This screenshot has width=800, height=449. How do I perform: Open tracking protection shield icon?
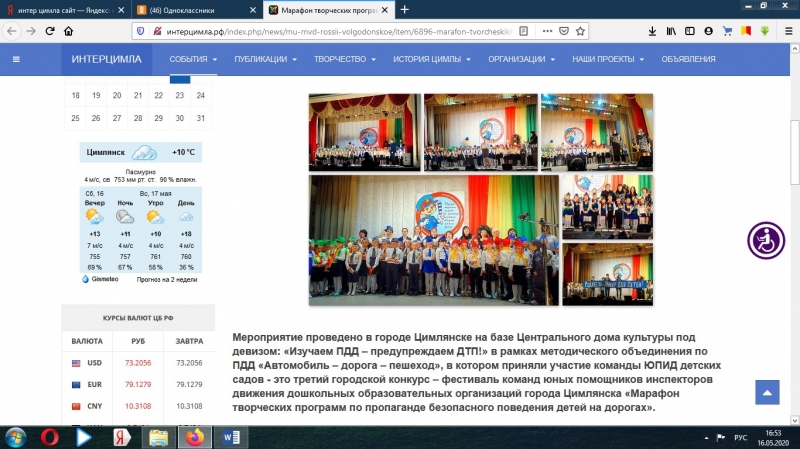click(x=141, y=31)
